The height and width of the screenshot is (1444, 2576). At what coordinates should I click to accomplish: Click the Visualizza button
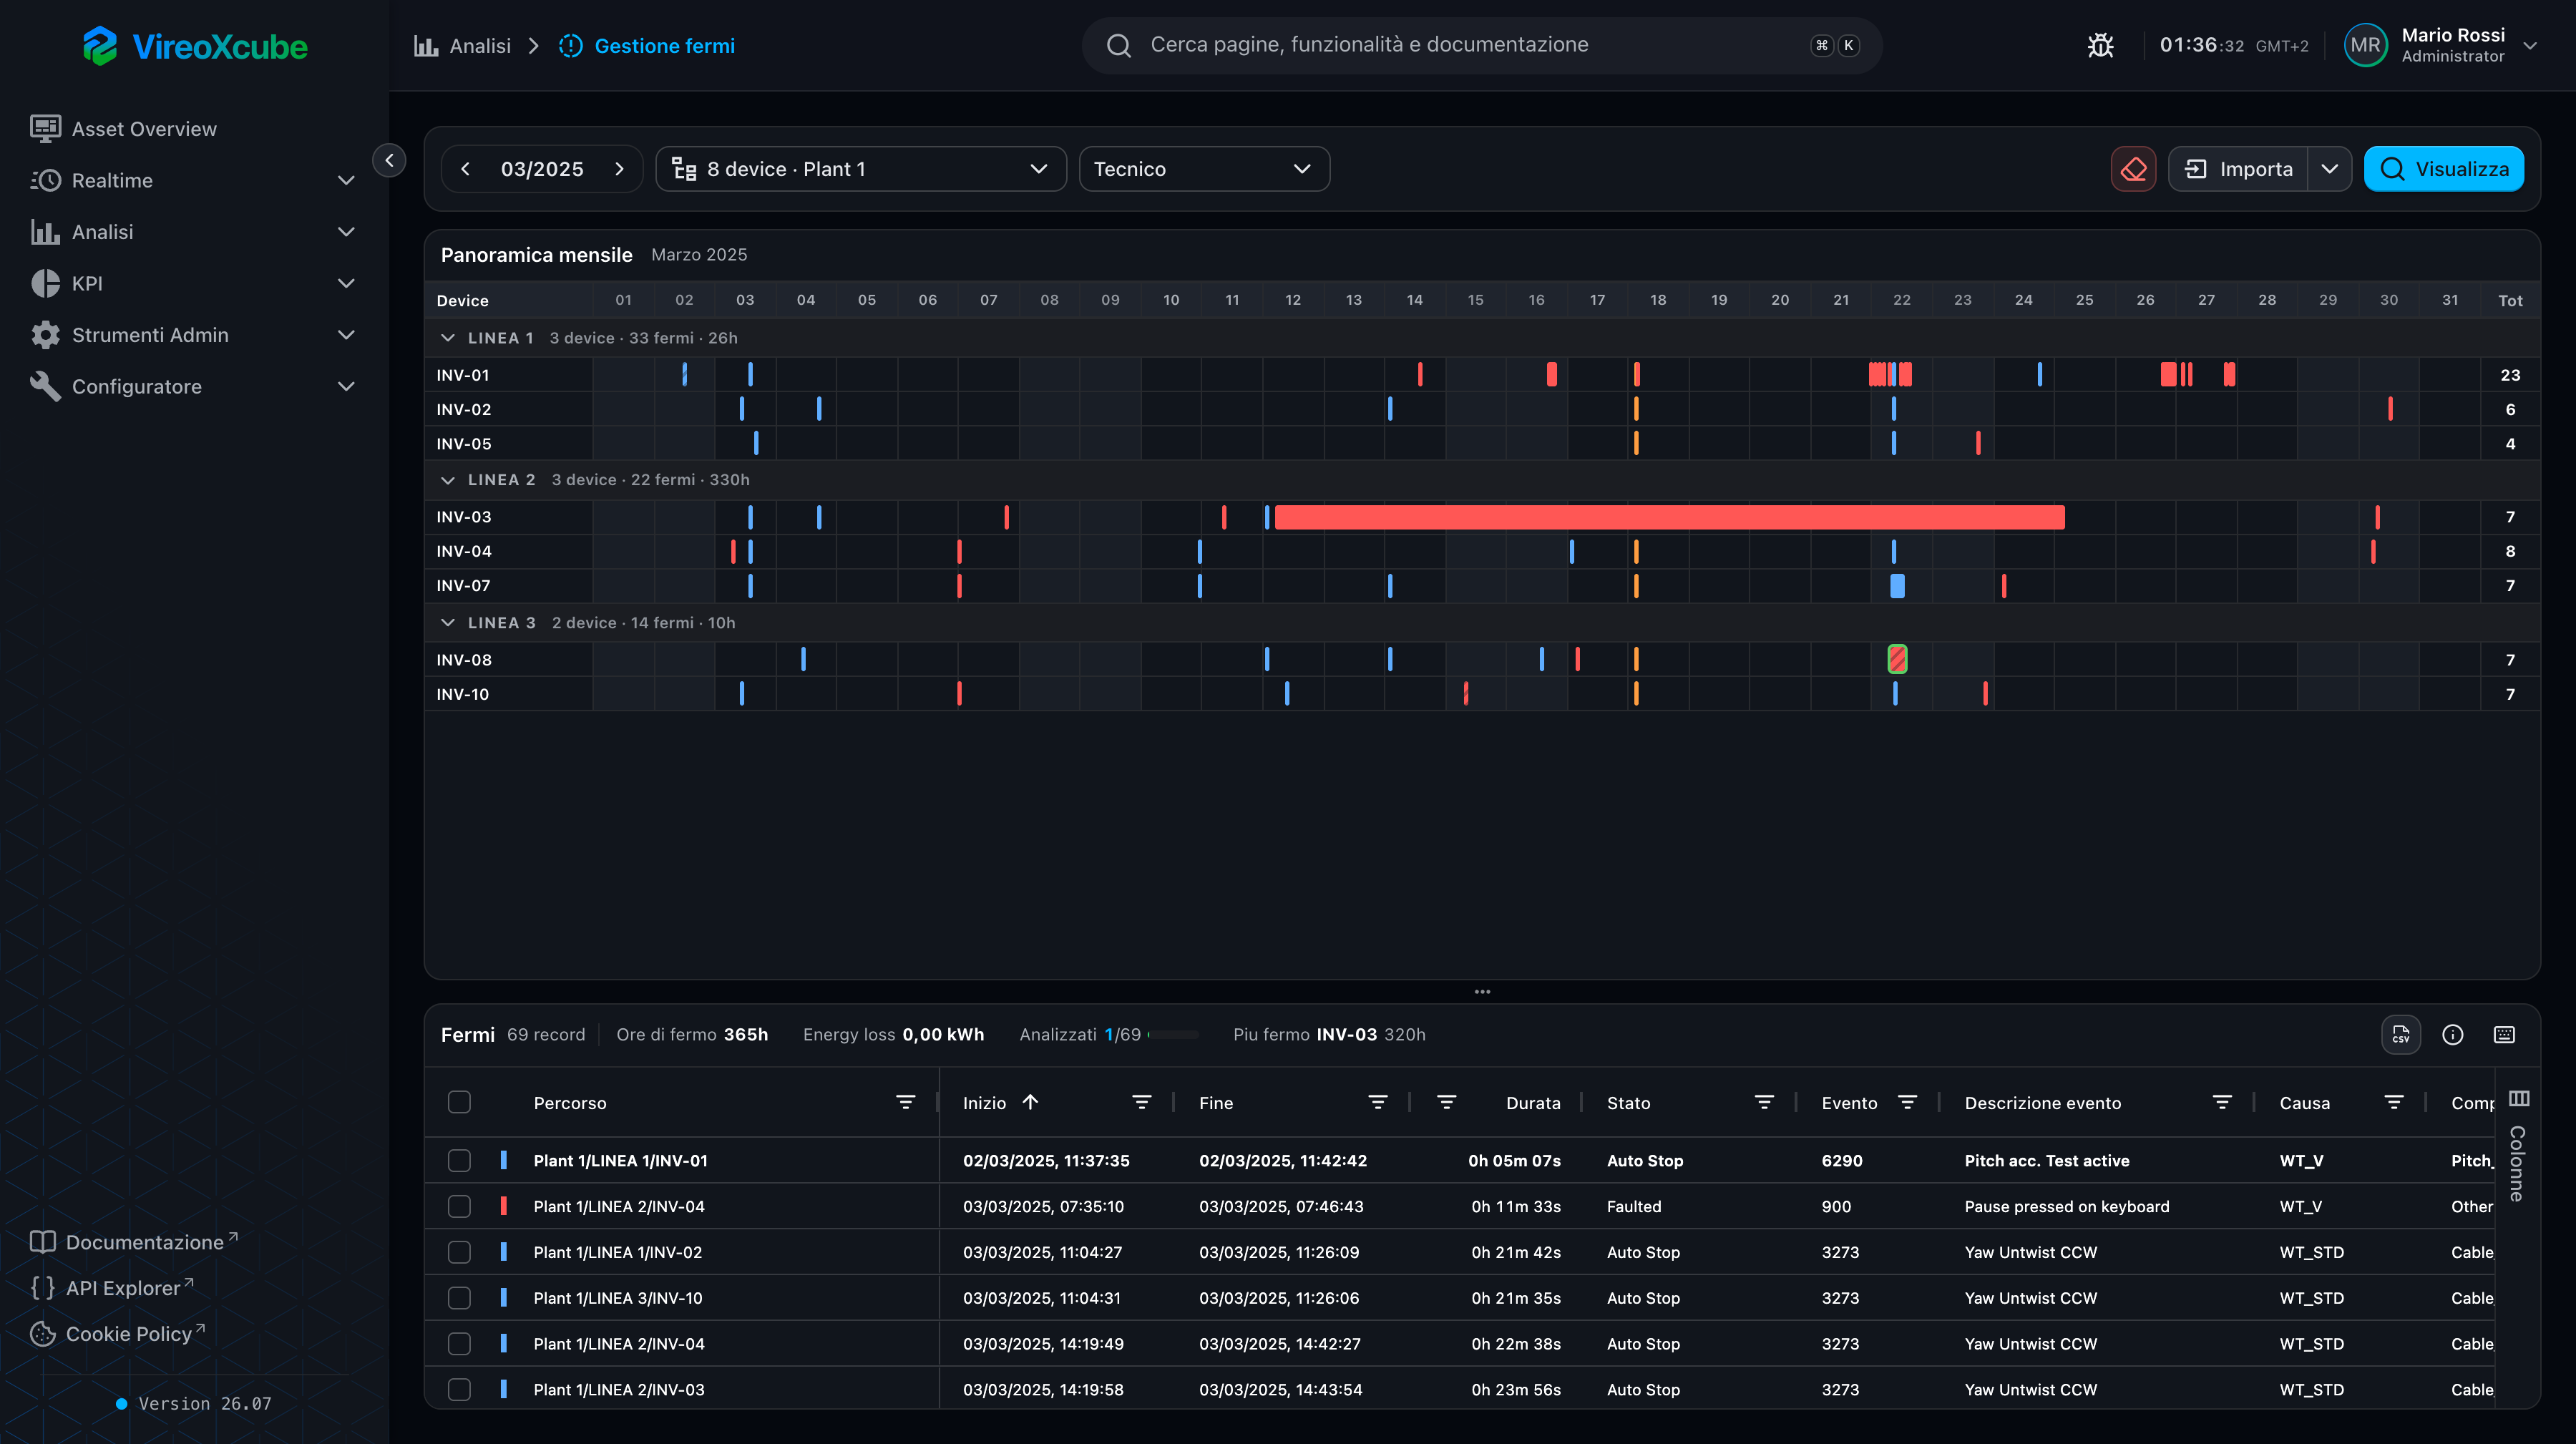click(x=2443, y=169)
